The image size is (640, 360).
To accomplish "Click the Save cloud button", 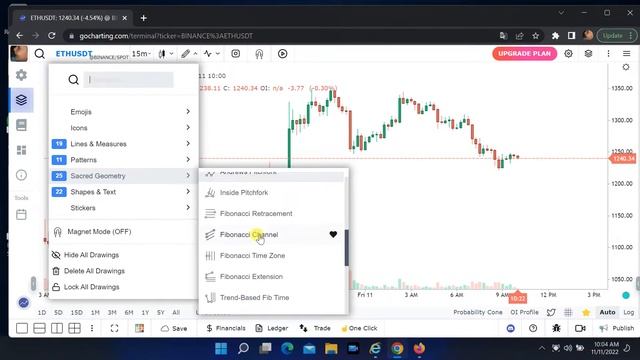I will point(174,328).
